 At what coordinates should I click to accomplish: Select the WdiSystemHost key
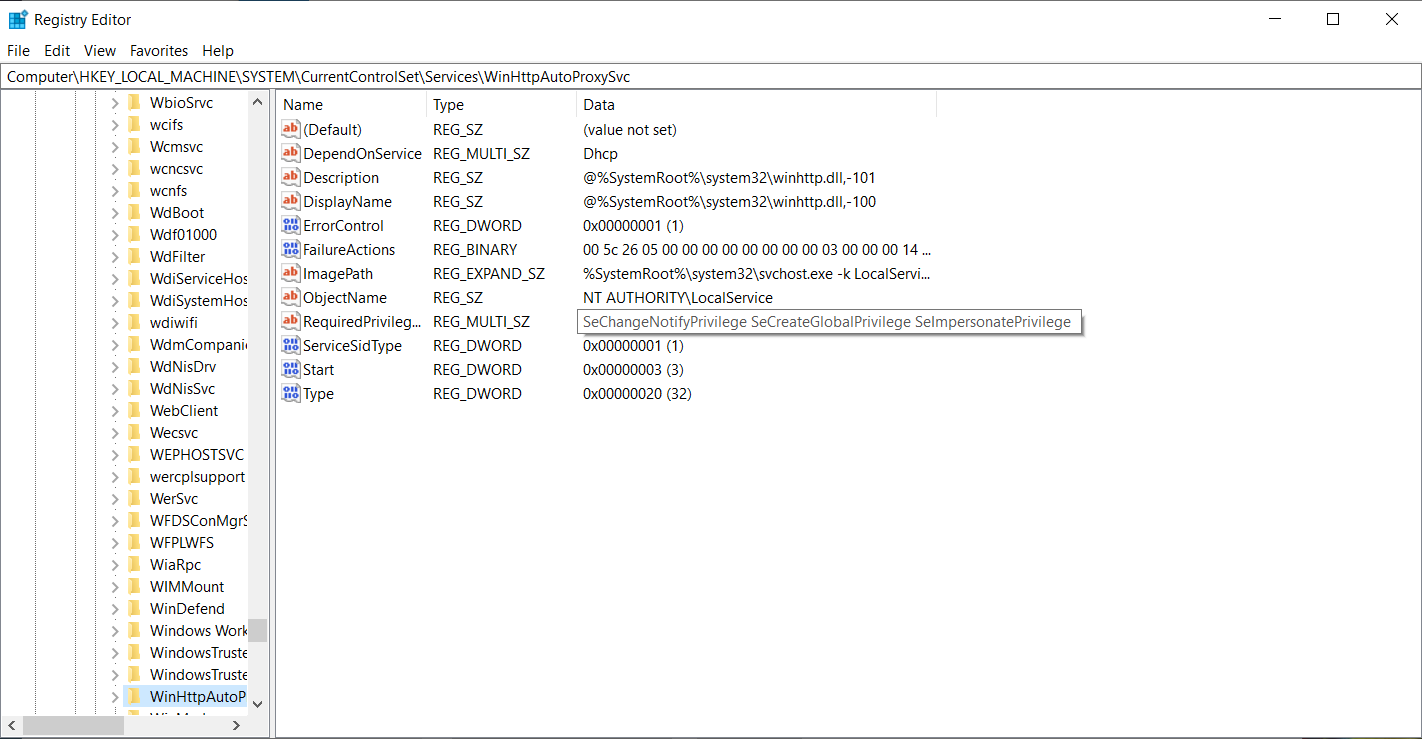[x=198, y=300]
